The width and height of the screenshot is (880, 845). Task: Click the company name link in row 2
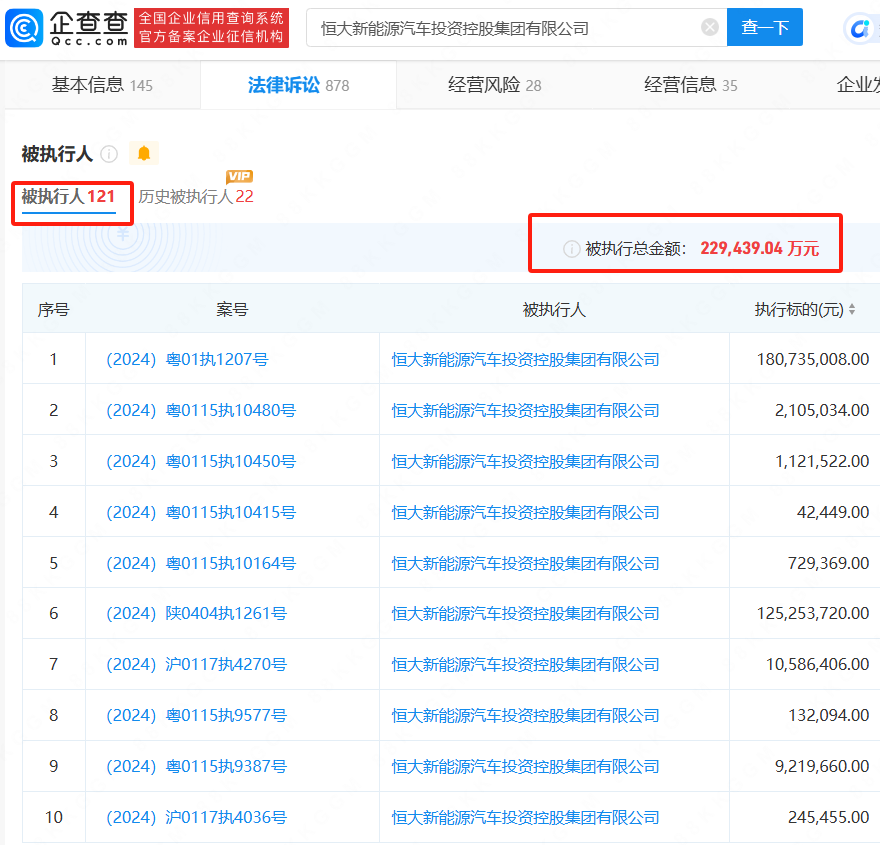525,410
